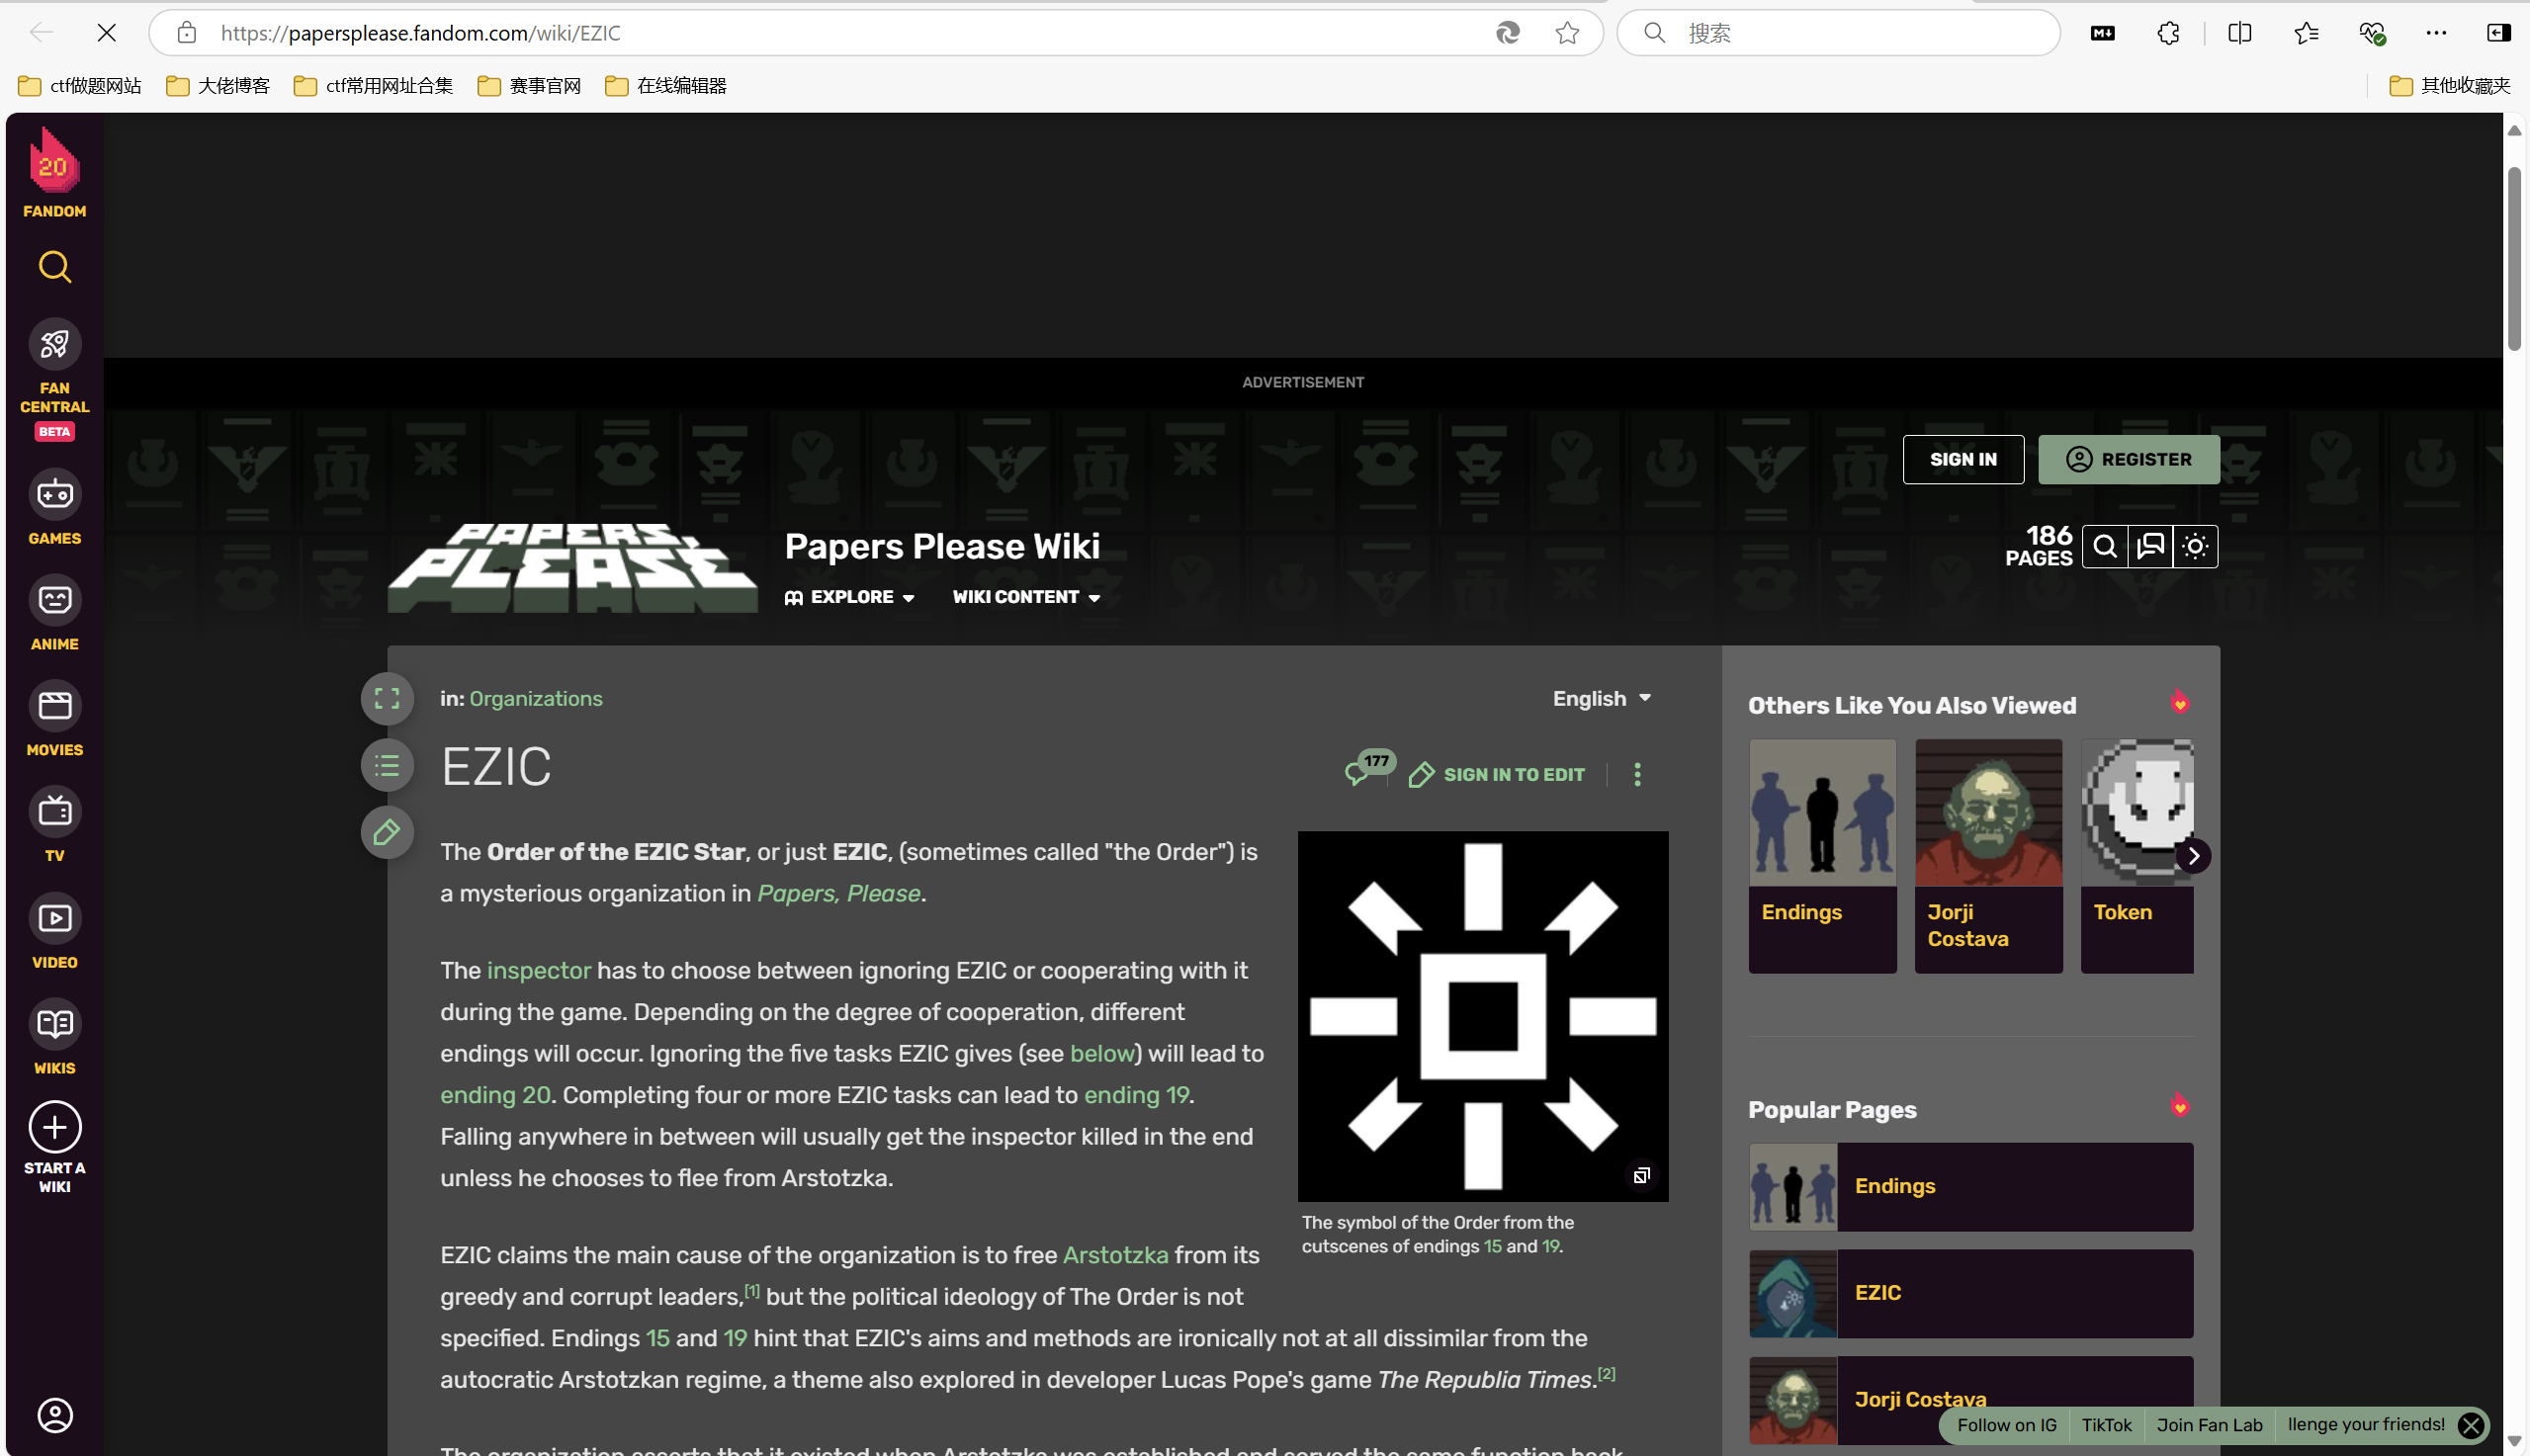Expand the Explore dropdown menu
Viewport: 2530px width, 1456px height.
[849, 597]
